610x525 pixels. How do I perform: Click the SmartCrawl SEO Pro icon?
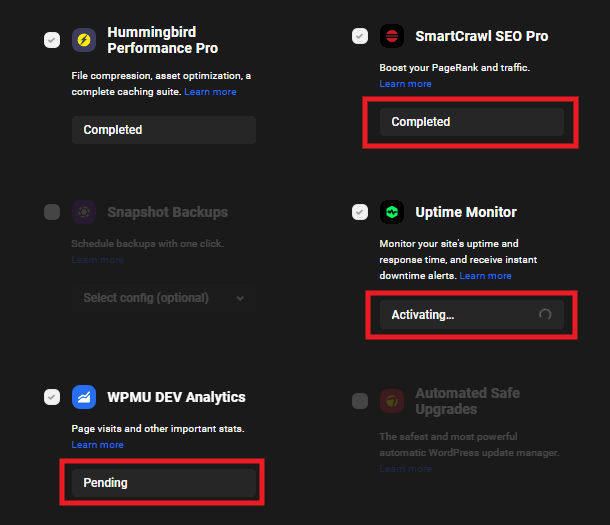pos(392,36)
